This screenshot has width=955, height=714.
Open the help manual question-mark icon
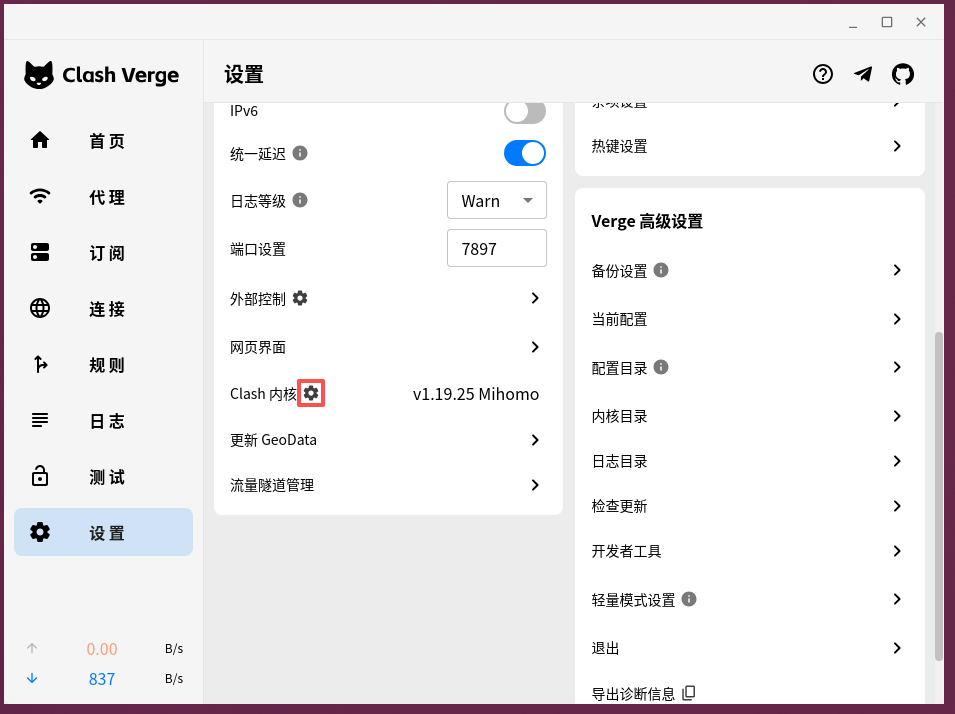(822, 74)
